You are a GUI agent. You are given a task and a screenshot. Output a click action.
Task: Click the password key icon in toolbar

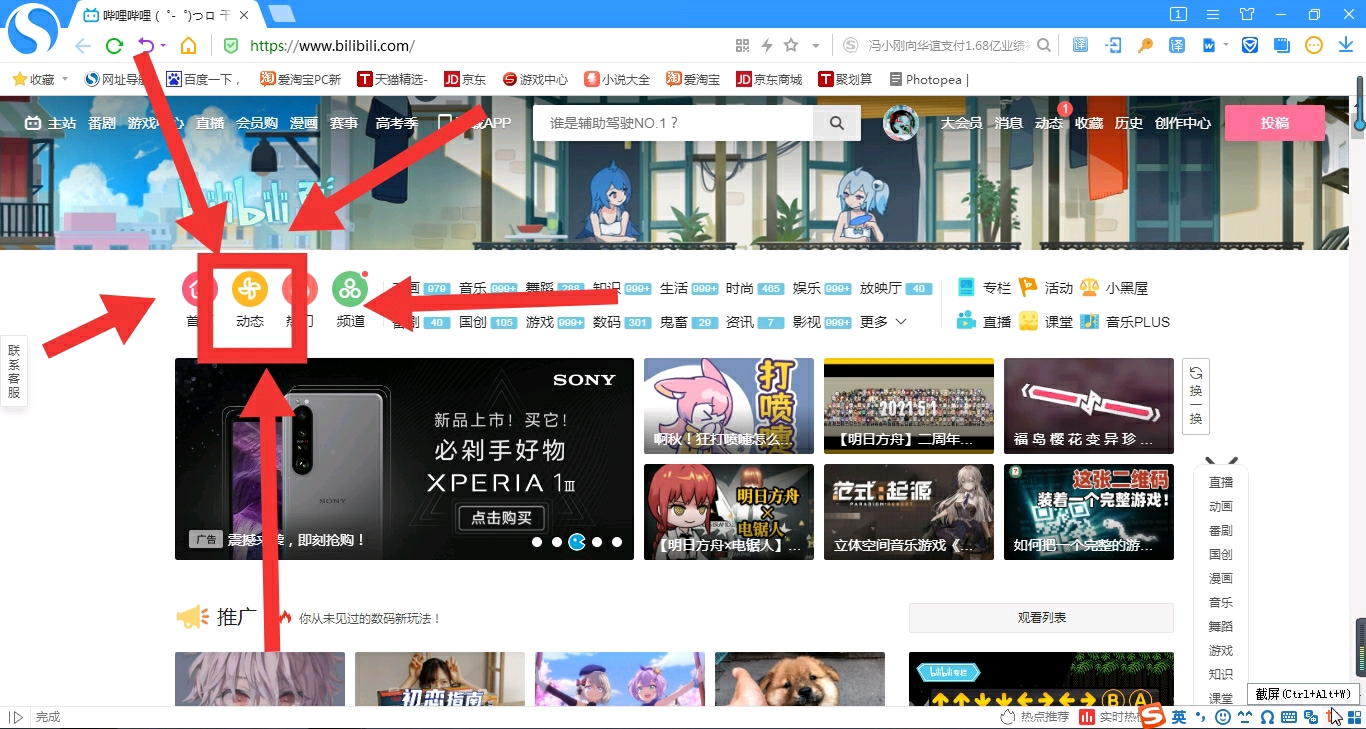1146,46
